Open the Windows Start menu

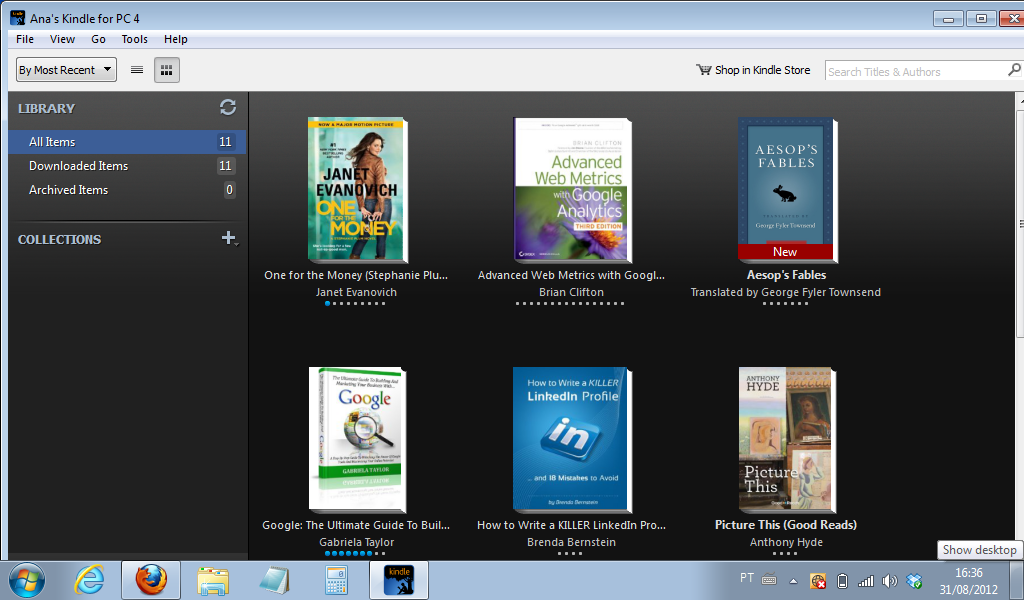click(x=27, y=580)
